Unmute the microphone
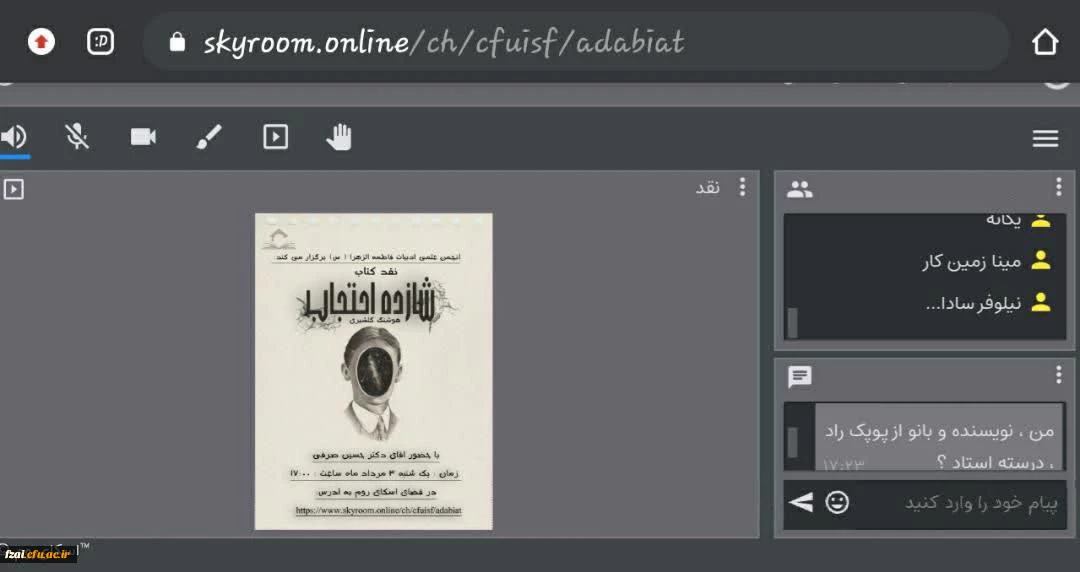1080x572 pixels. pyautogui.click(x=77, y=137)
